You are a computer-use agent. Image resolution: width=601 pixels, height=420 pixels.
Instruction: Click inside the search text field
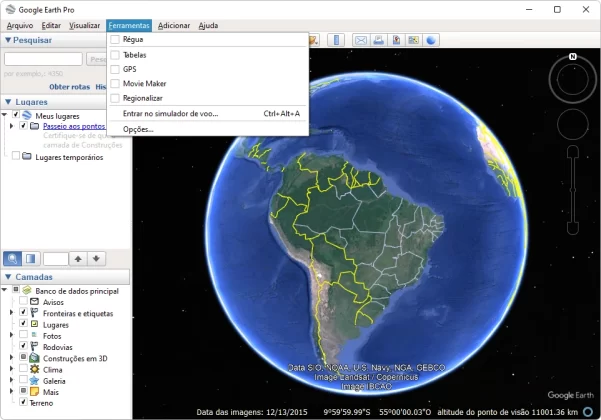coord(43,59)
